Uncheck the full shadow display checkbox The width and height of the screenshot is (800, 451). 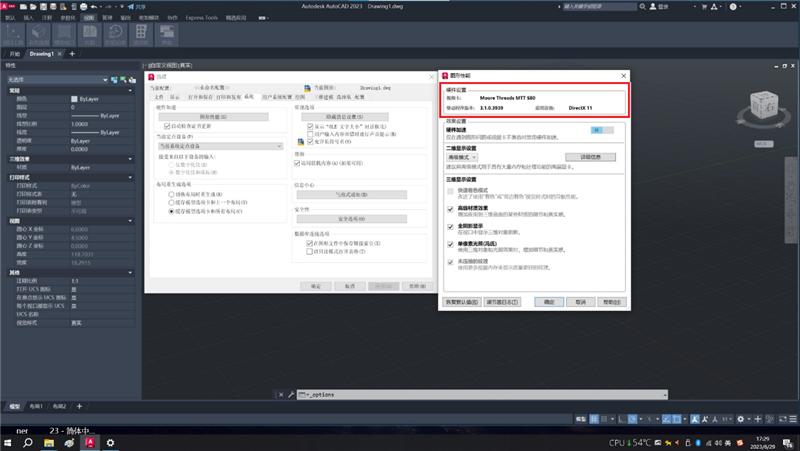[x=450, y=226]
